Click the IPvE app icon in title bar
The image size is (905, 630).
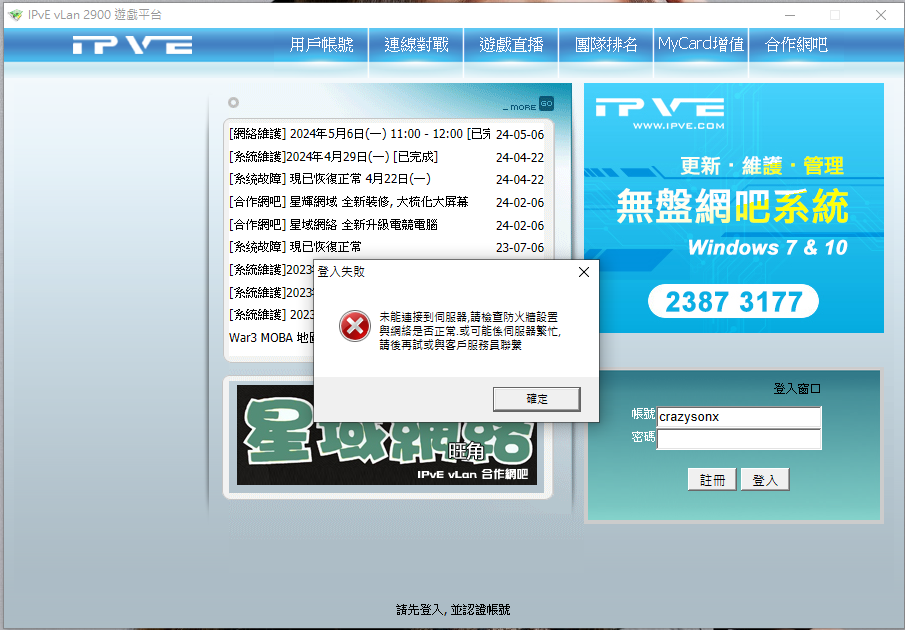[16, 15]
